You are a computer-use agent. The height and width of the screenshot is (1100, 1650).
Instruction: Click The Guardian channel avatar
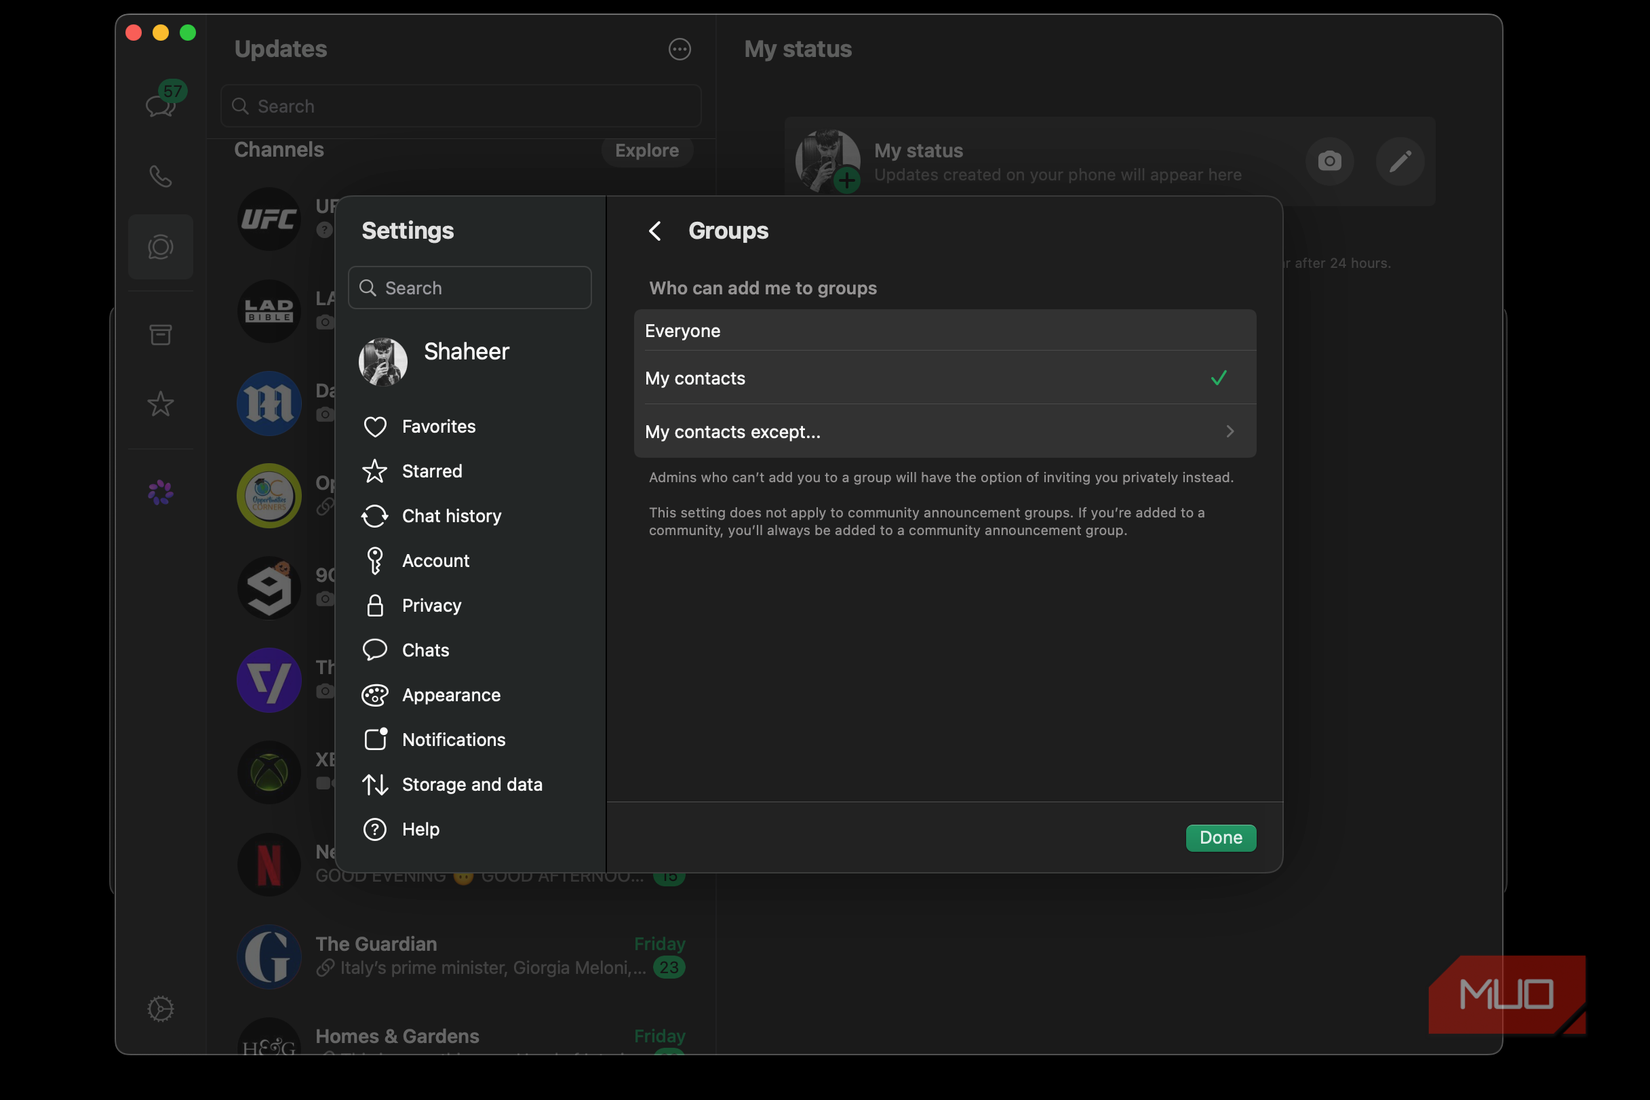(269, 957)
